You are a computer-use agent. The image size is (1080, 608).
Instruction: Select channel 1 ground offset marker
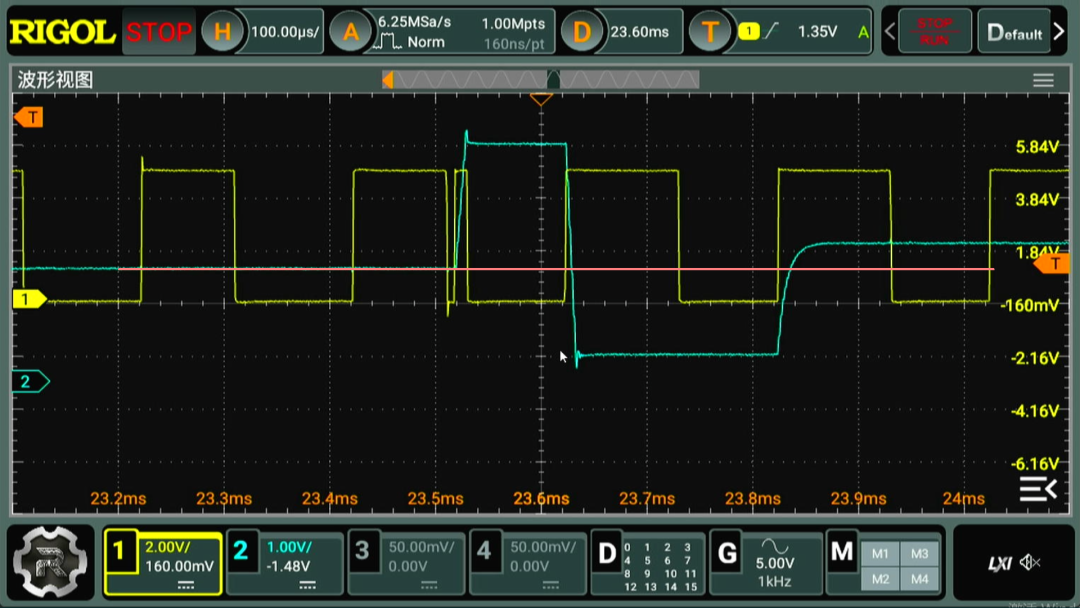(29, 299)
